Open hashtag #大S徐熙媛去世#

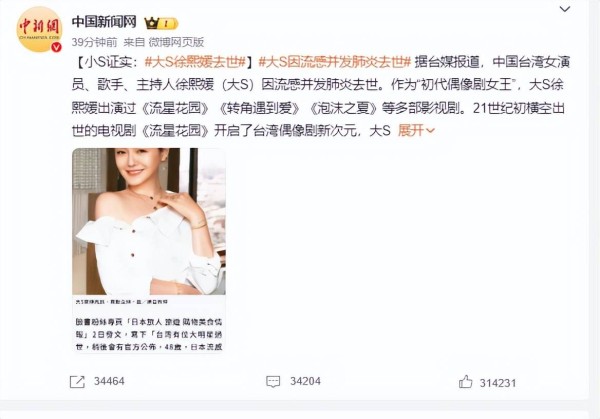coord(195,62)
